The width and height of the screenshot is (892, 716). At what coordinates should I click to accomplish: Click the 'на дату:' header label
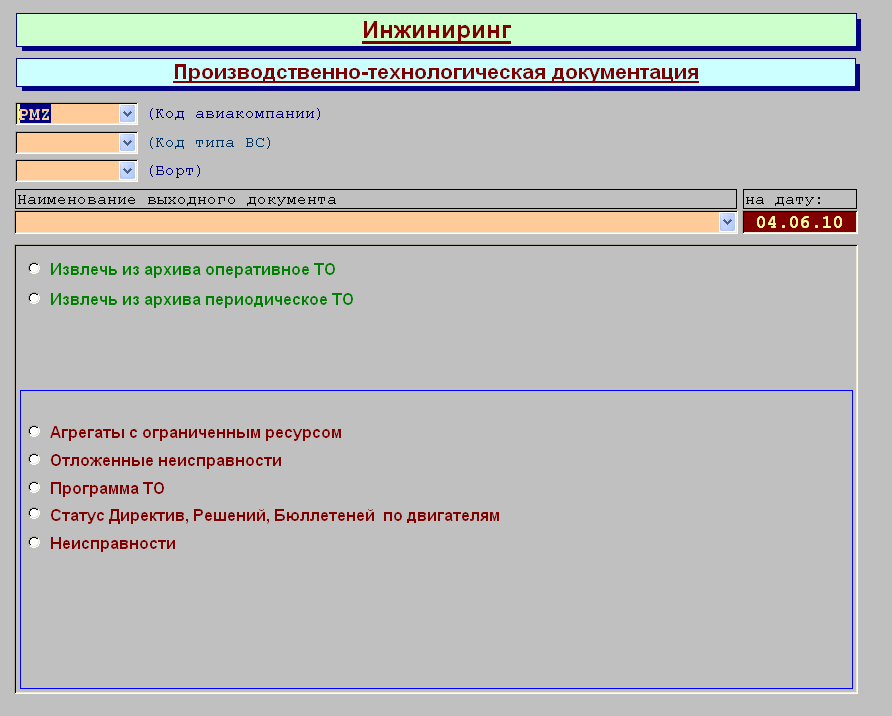point(799,199)
